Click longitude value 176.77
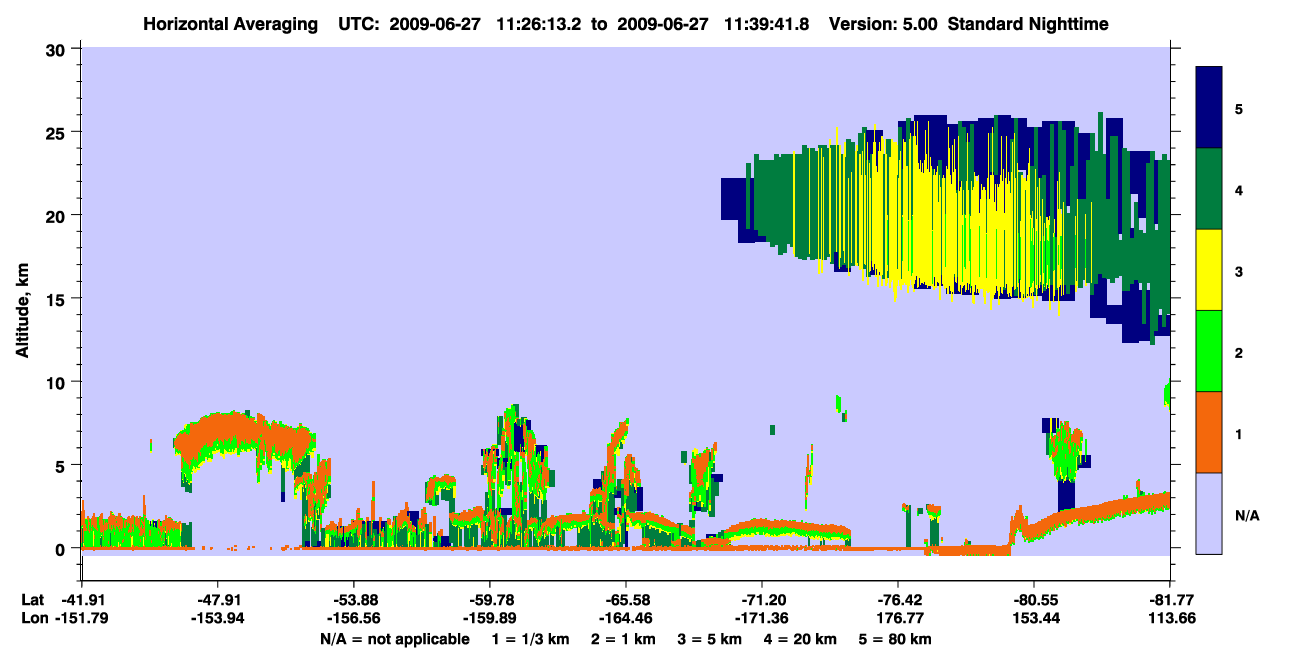 [x=897, y=618]
